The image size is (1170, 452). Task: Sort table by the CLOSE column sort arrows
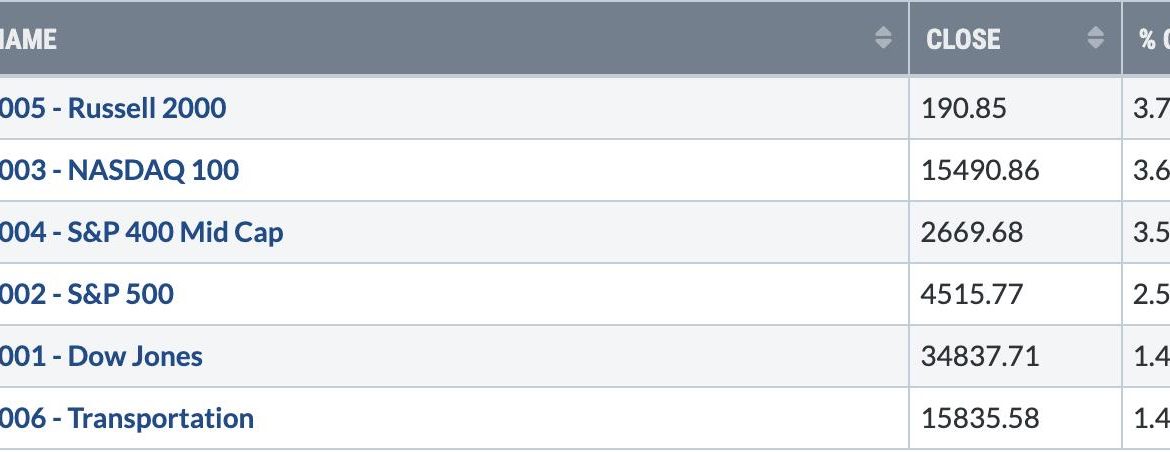[1095, 38]
